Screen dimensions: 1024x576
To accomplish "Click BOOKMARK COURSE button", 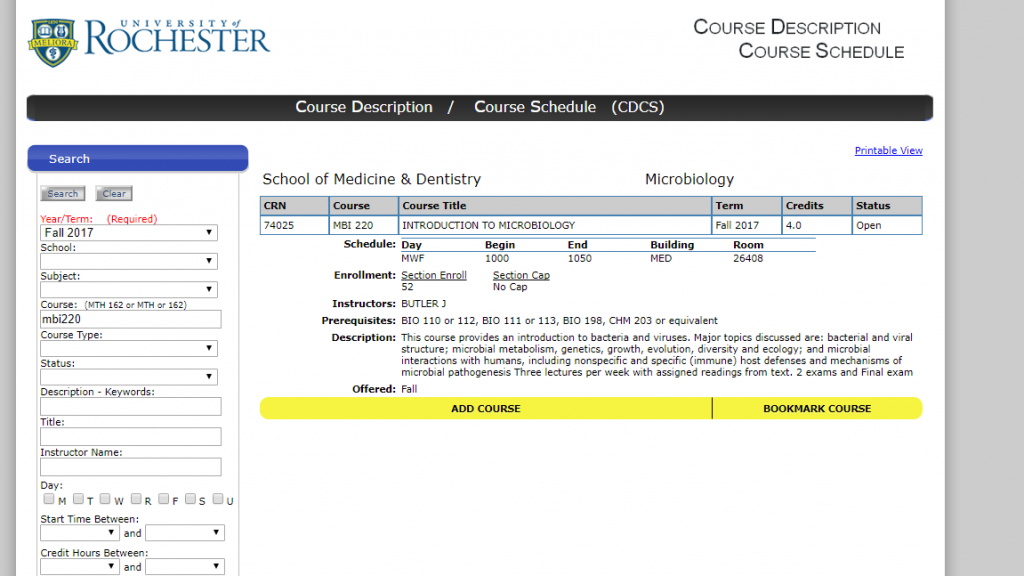I will pos(817,409).
